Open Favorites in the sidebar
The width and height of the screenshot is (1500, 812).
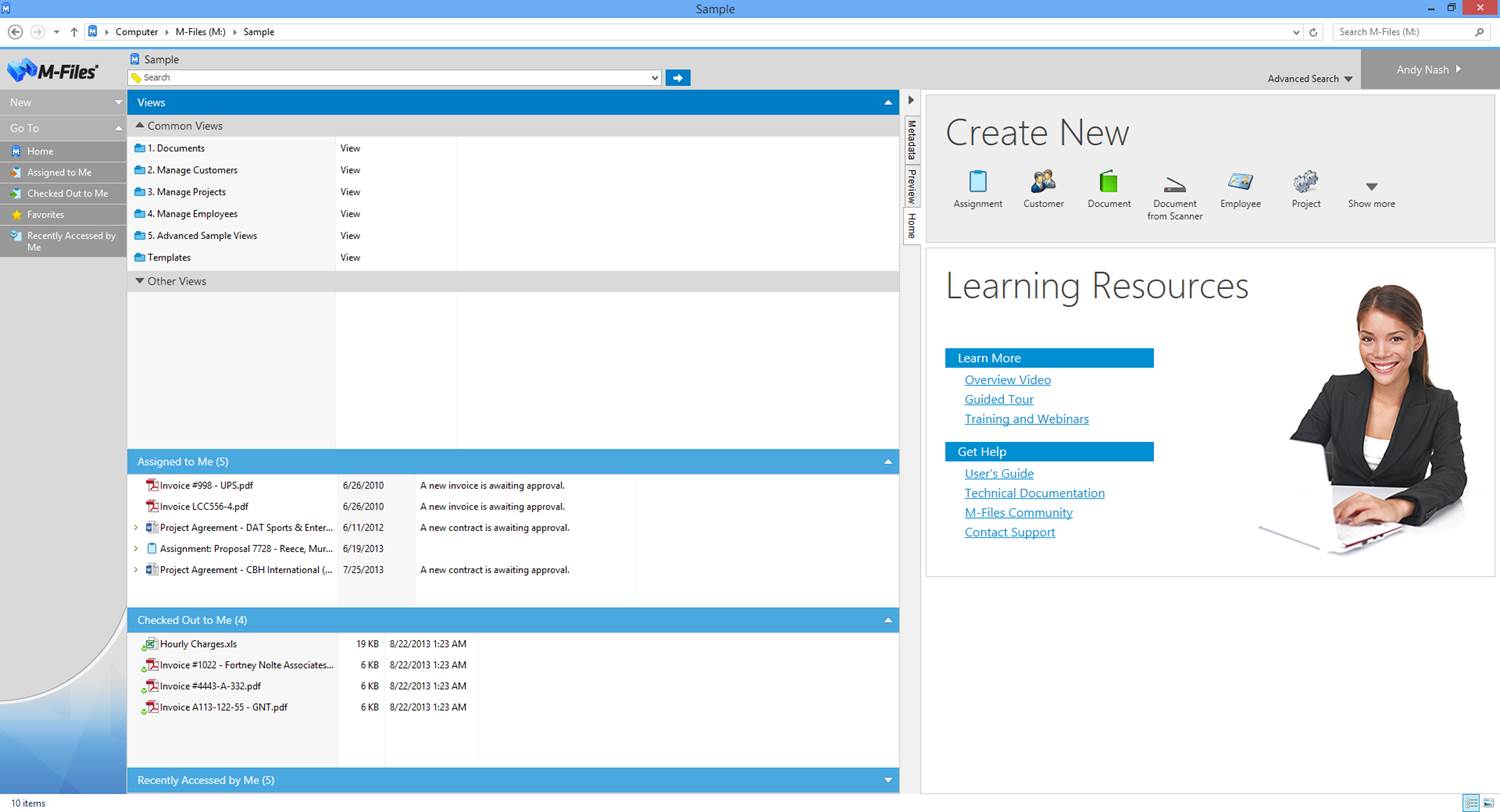pos(63,214)
